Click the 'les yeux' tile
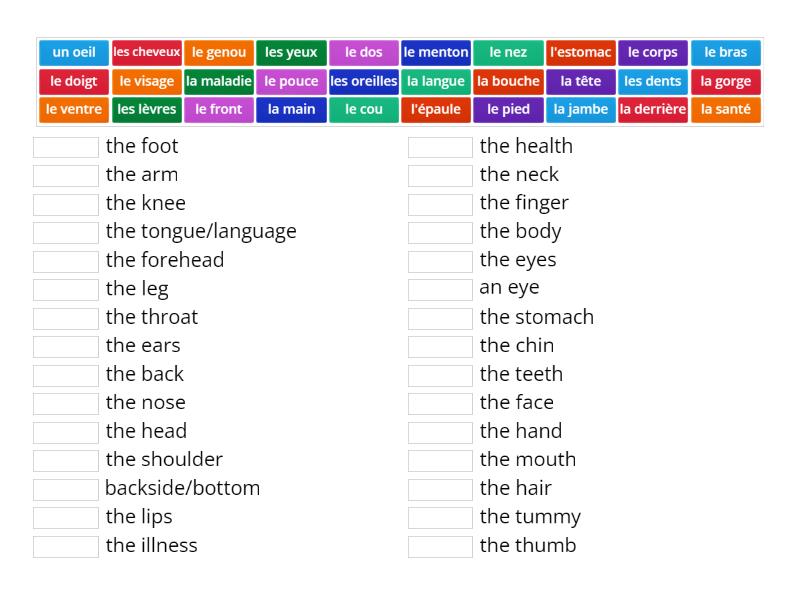 coord(292,53)
